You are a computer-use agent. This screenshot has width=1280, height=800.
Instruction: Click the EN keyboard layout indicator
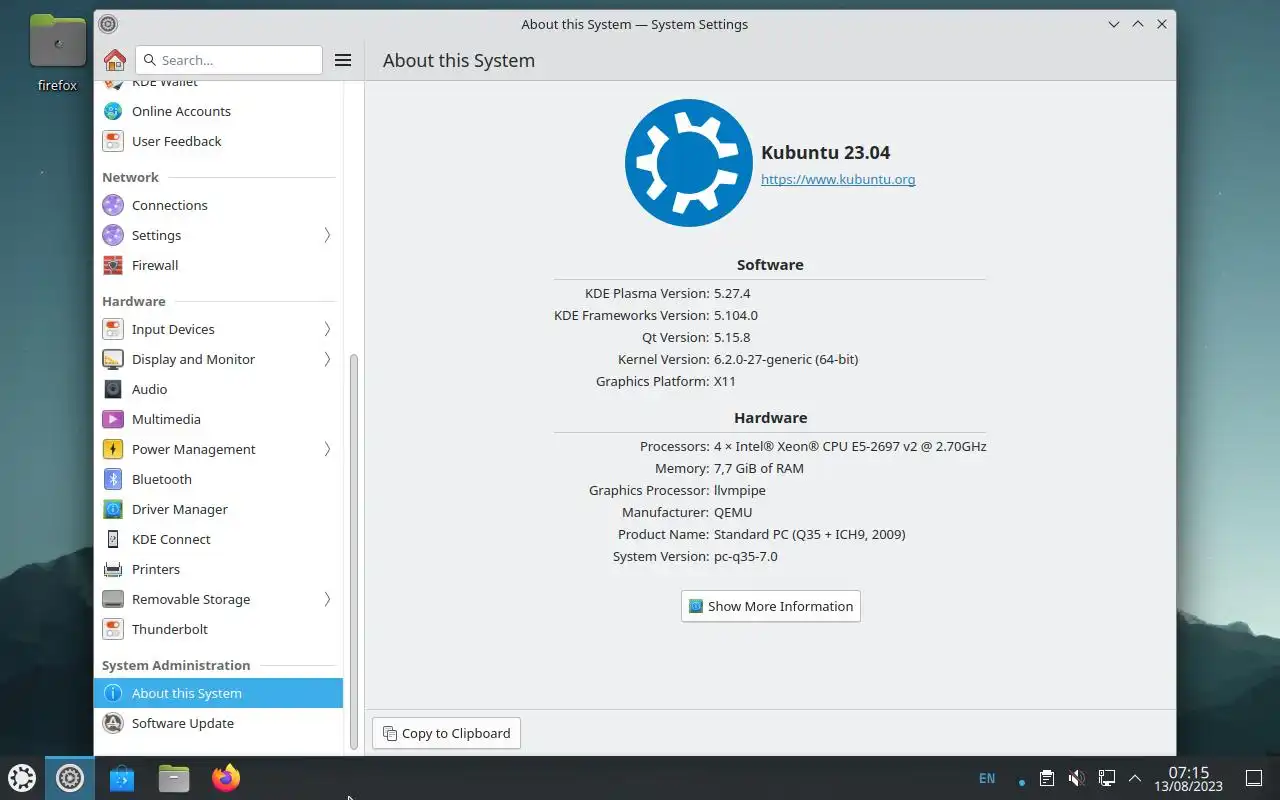click(987, 778)
